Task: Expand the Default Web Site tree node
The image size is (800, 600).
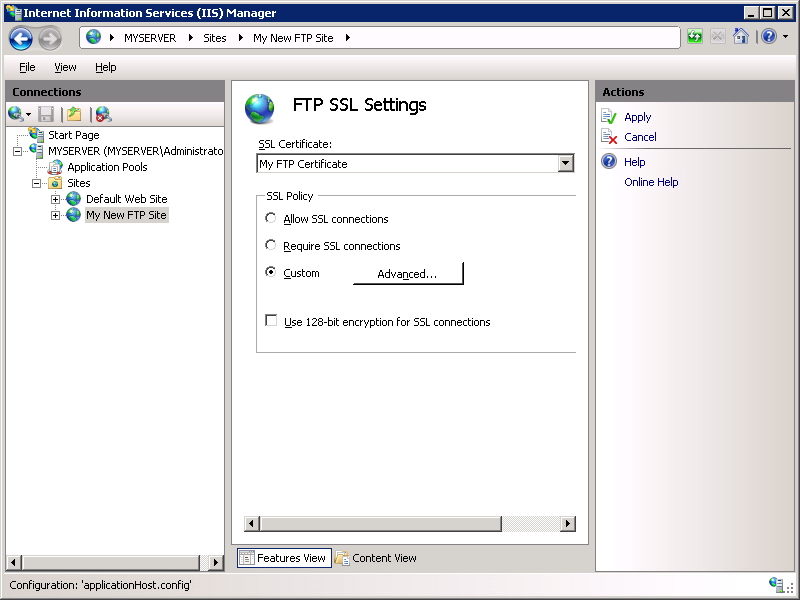Action: 56,199
